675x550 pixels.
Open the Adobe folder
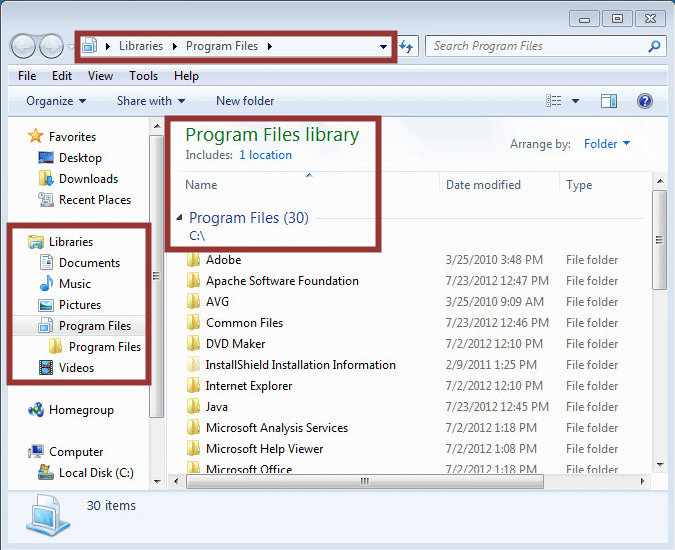click(x=223, y=260)
